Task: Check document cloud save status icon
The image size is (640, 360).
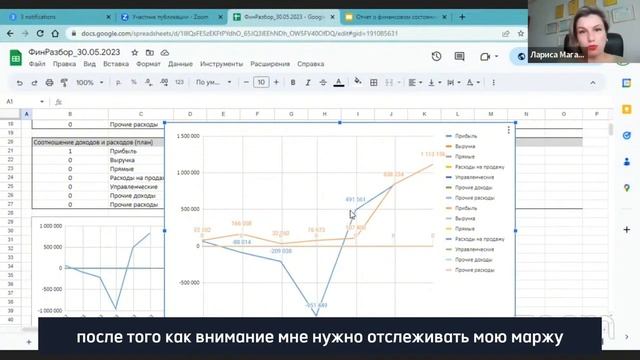Action: pos(164,53)
